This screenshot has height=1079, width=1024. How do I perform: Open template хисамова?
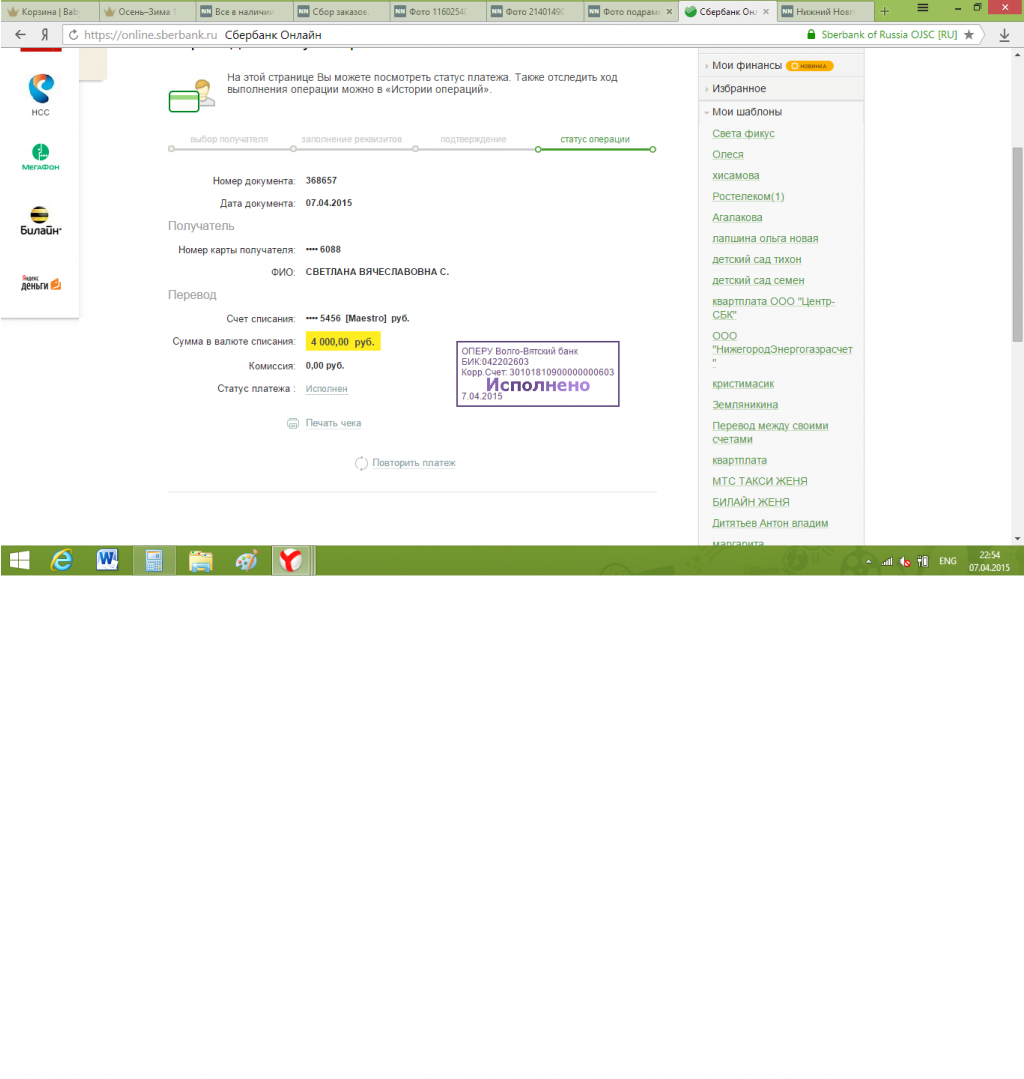pyautogui.click(x=736, y=175)
